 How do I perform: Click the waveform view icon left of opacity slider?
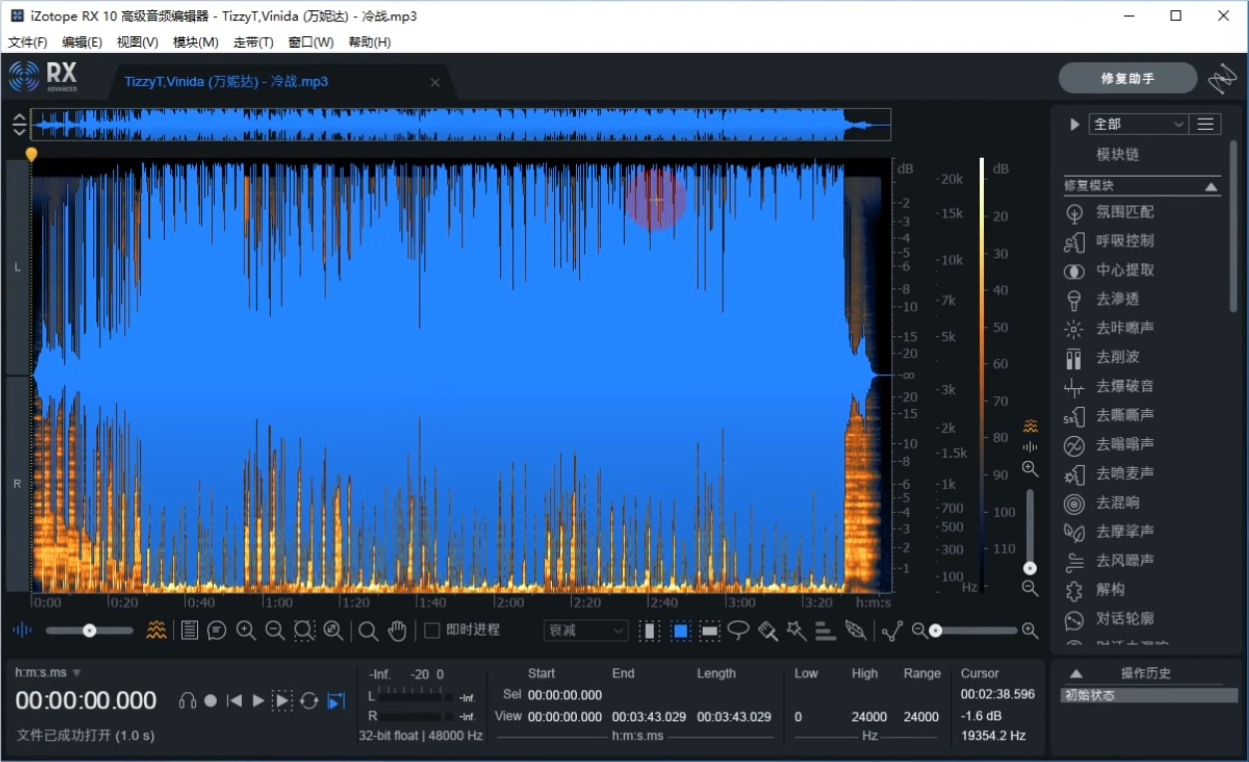pyautogui.click(x=22, y=630)
